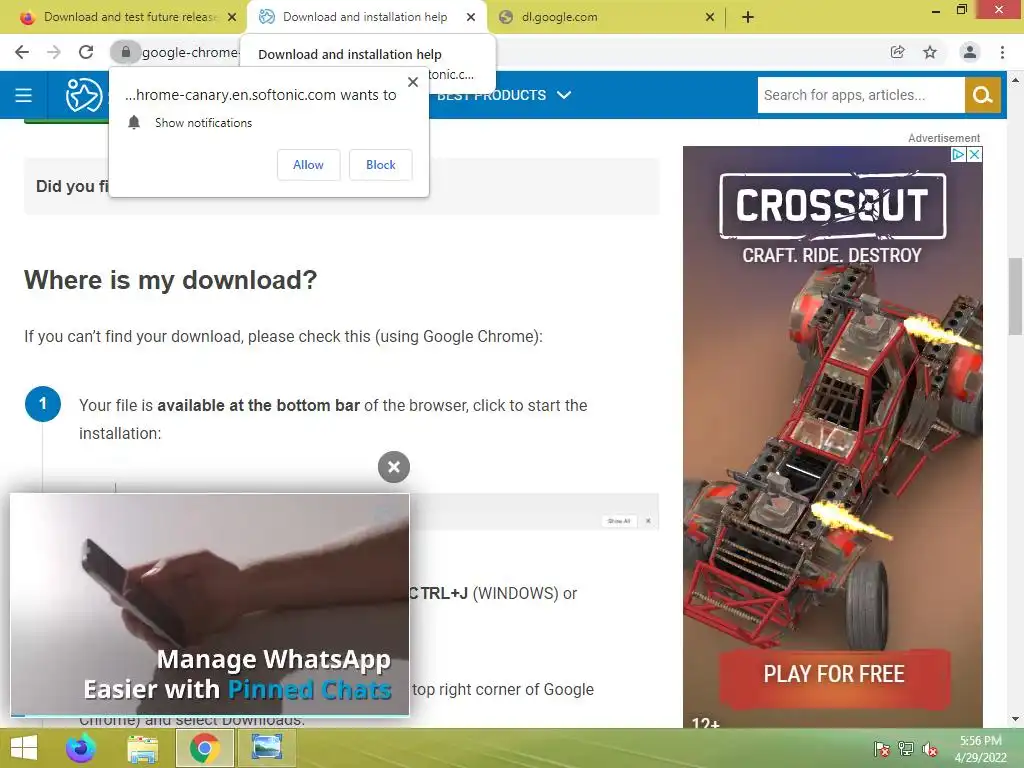This screenshot has width=1024, height=768.
Task: Click the network status tray icon
Action: (x=906, y=749)
